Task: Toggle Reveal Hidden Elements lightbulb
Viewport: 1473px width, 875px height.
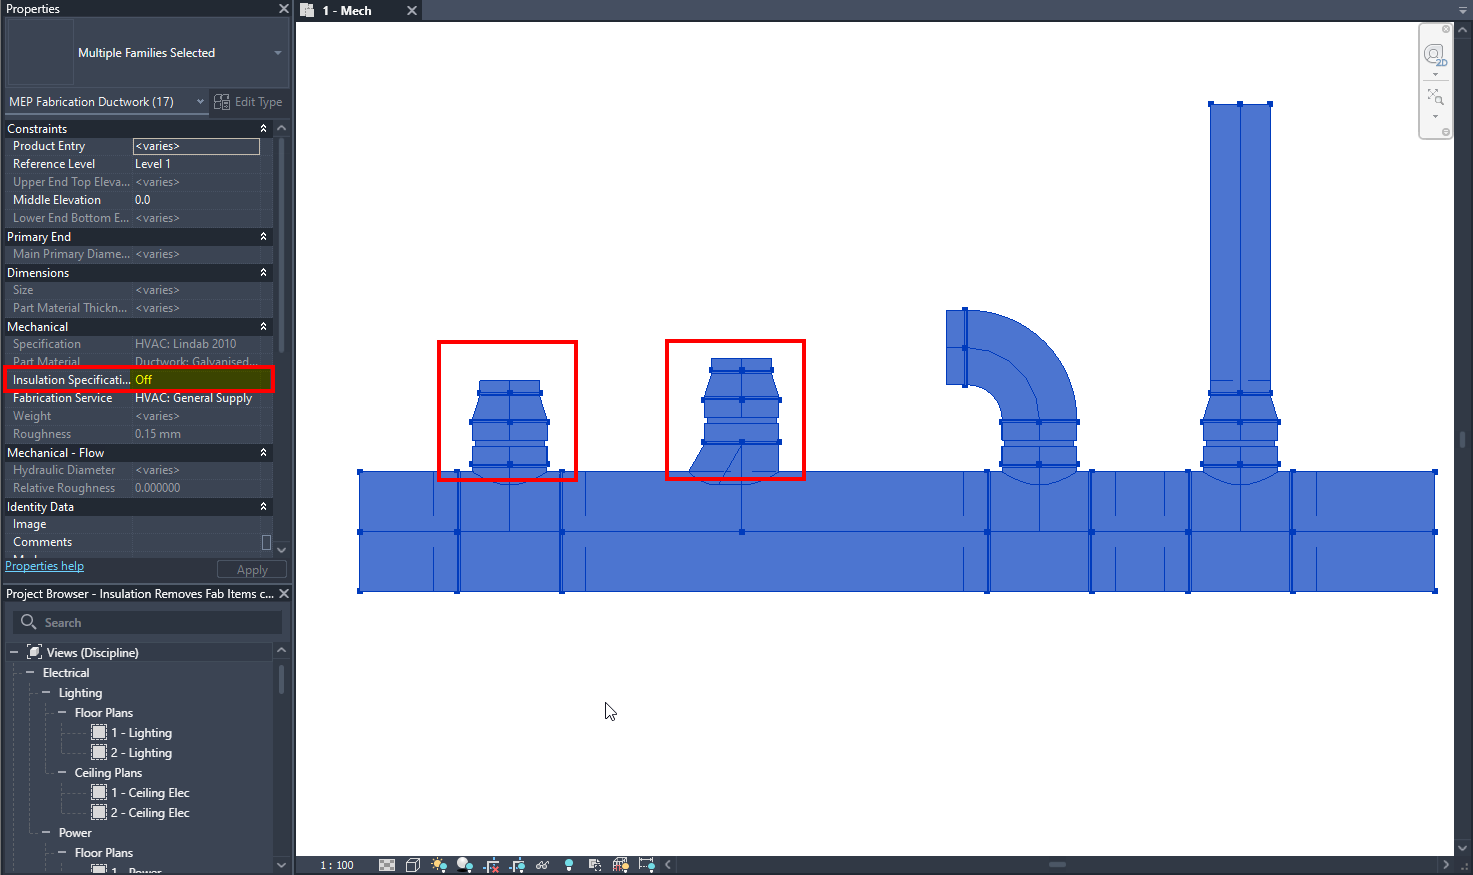Action: tap(569, 865)
